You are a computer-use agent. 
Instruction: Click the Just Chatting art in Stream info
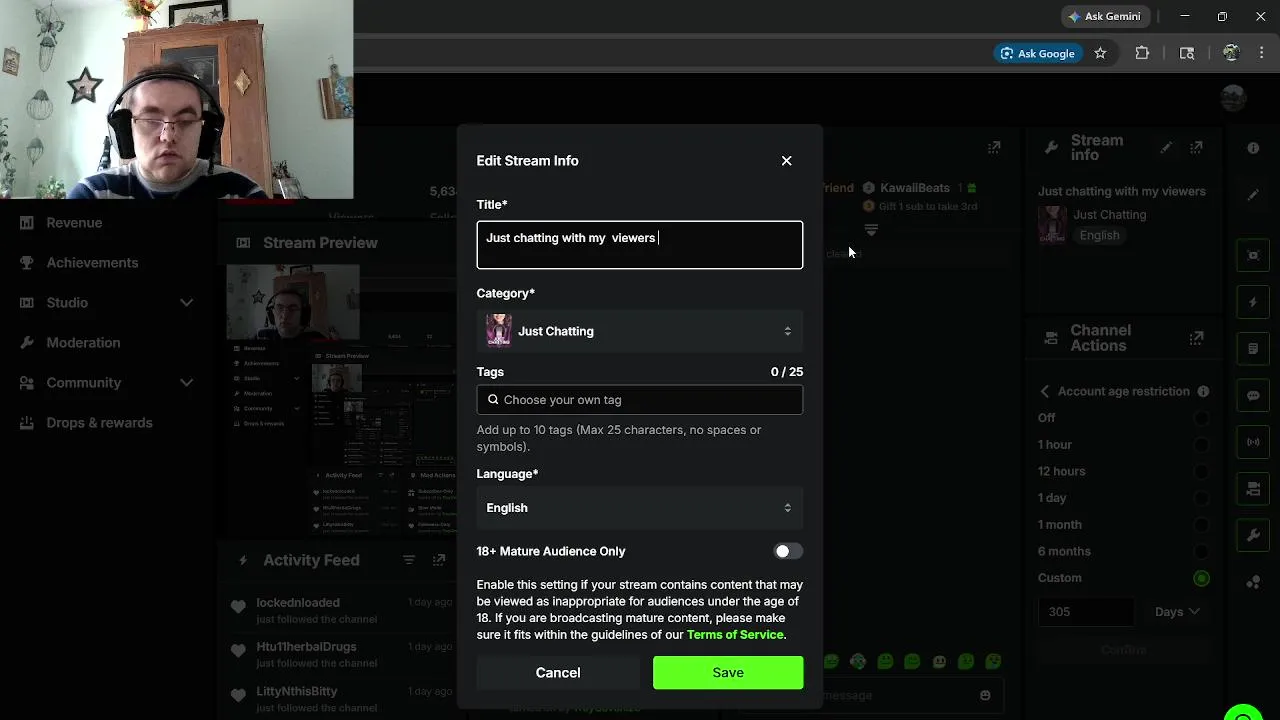[x=1052, y=226]
